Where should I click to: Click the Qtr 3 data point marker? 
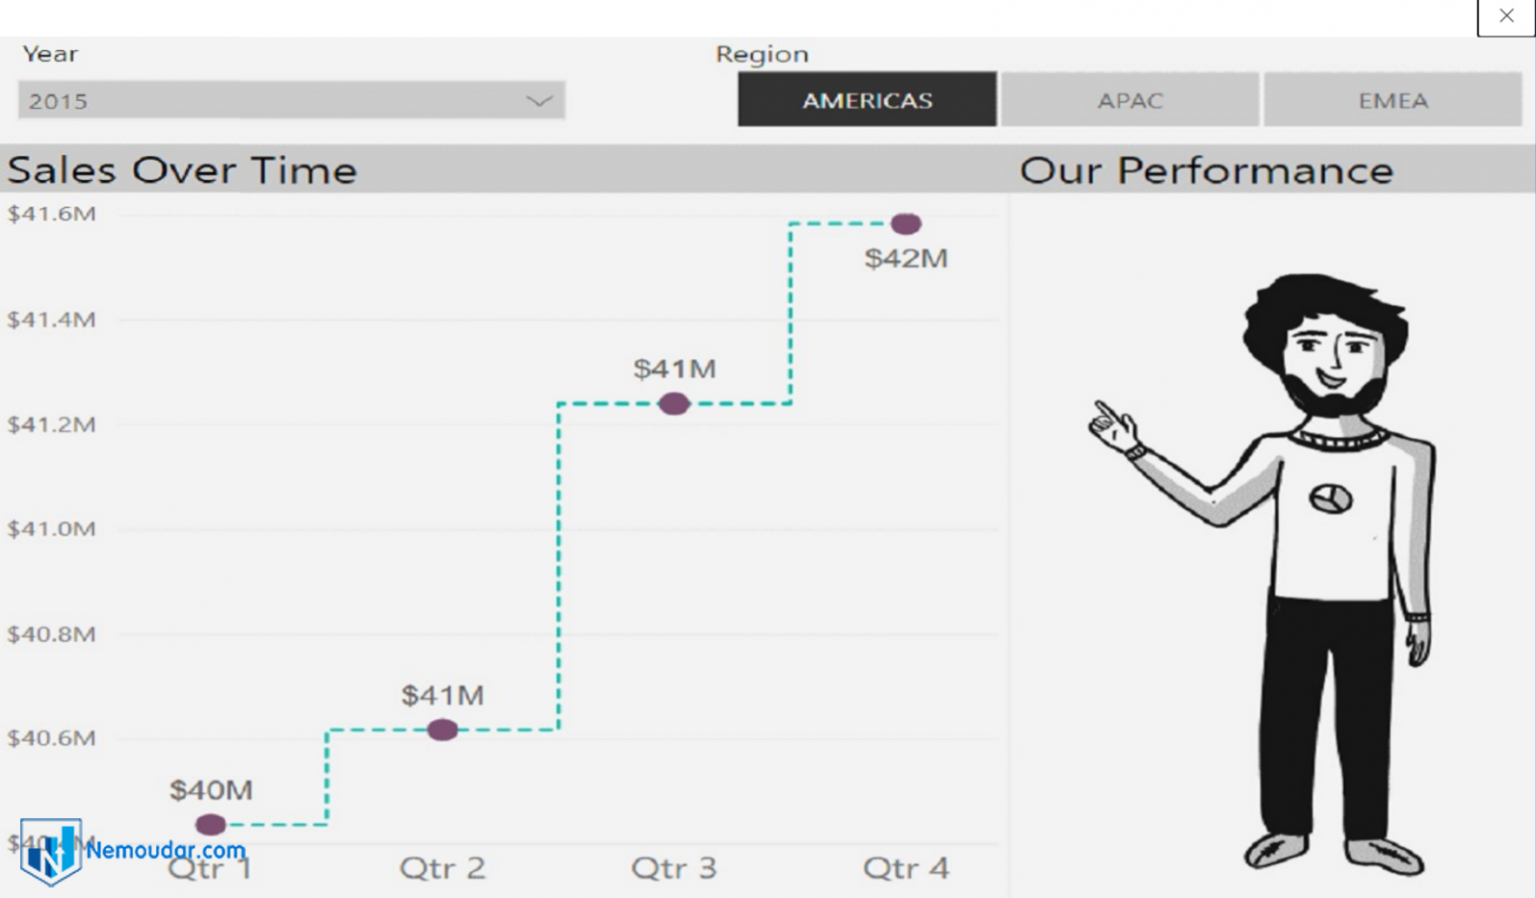tap(675, 404)
